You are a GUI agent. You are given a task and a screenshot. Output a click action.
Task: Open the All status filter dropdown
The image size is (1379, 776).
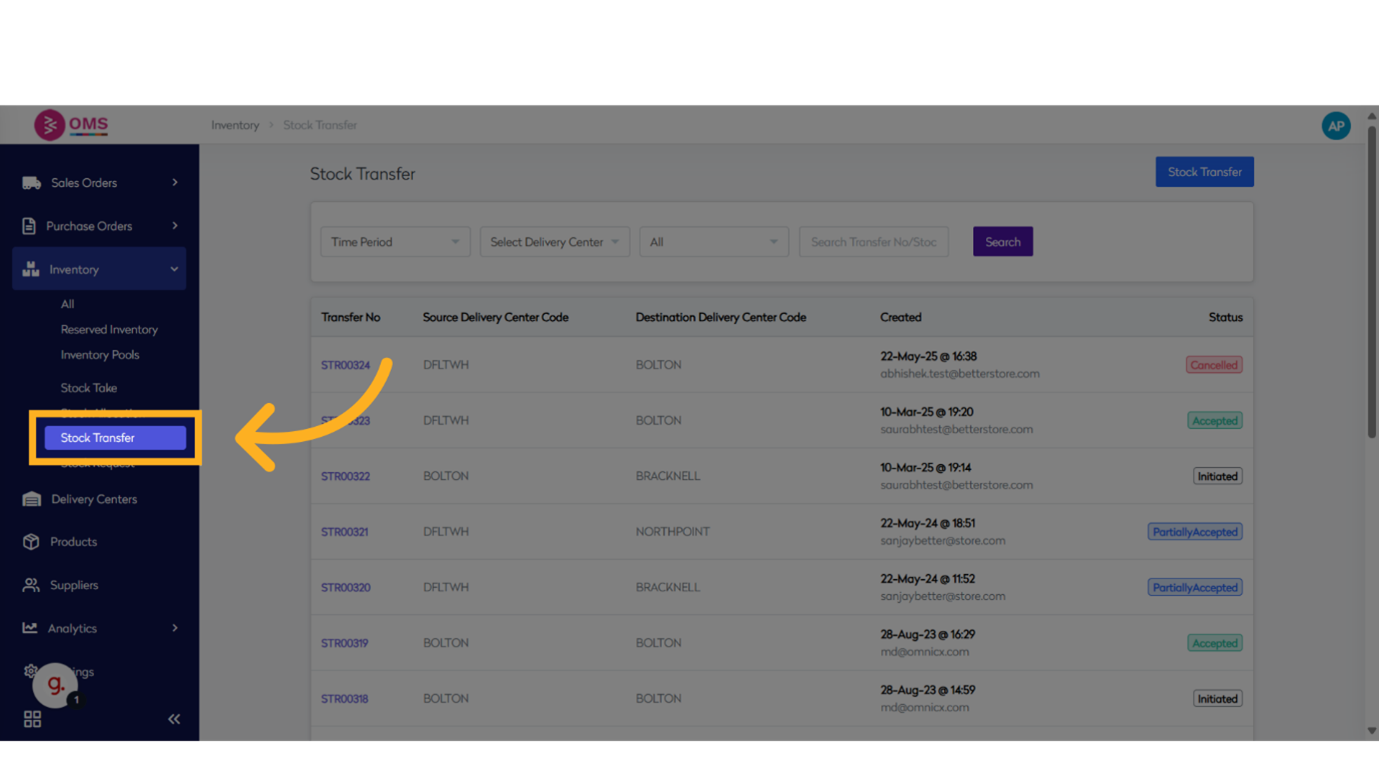(x=713, y=242)
